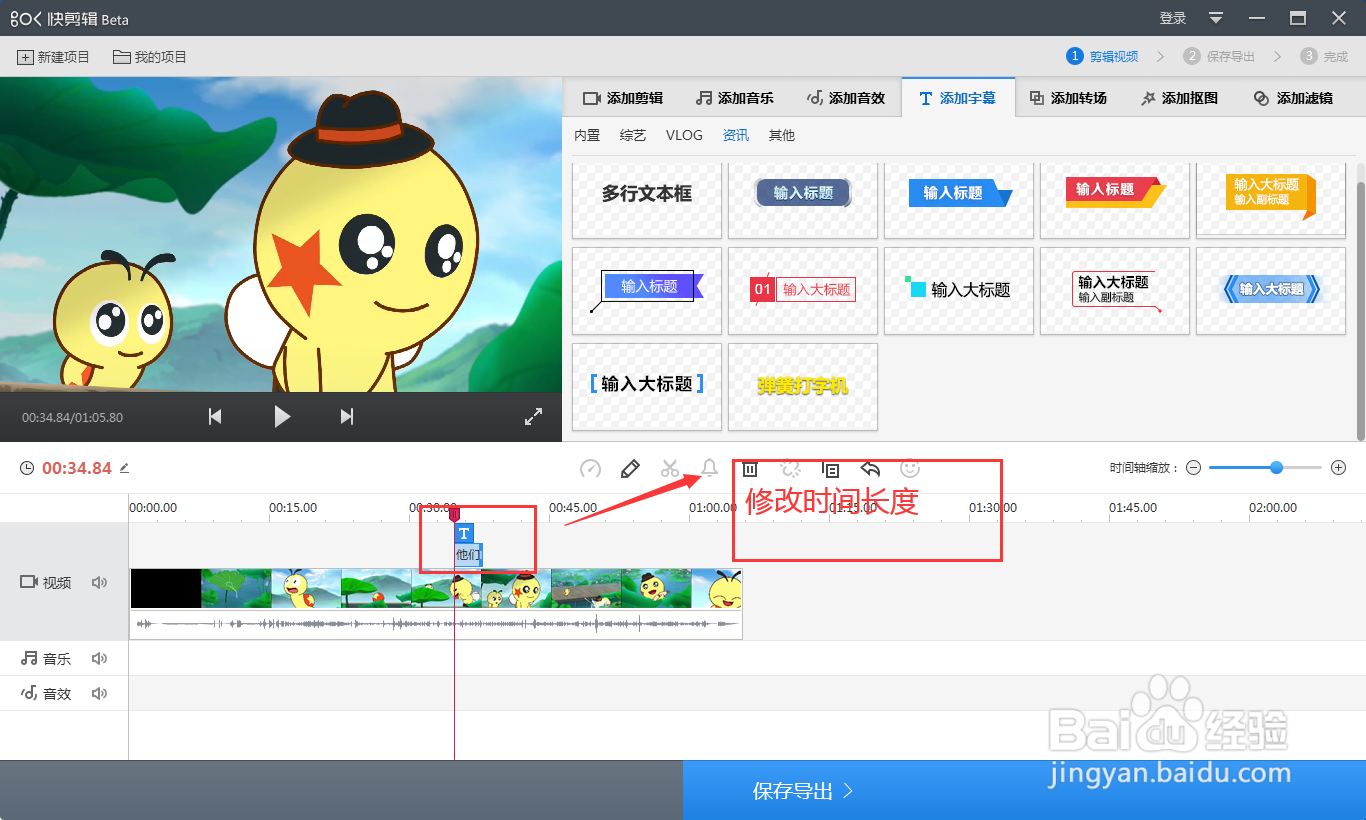Click the video clip on the timeline
The height and width of the screenshot is (820, 1366).
tap(436, 589)
